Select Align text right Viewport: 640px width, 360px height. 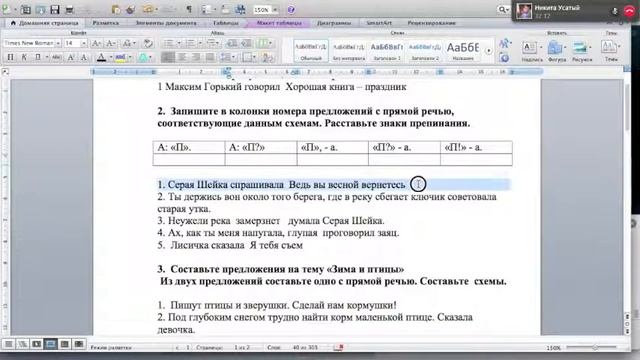[x=196, y=57]
